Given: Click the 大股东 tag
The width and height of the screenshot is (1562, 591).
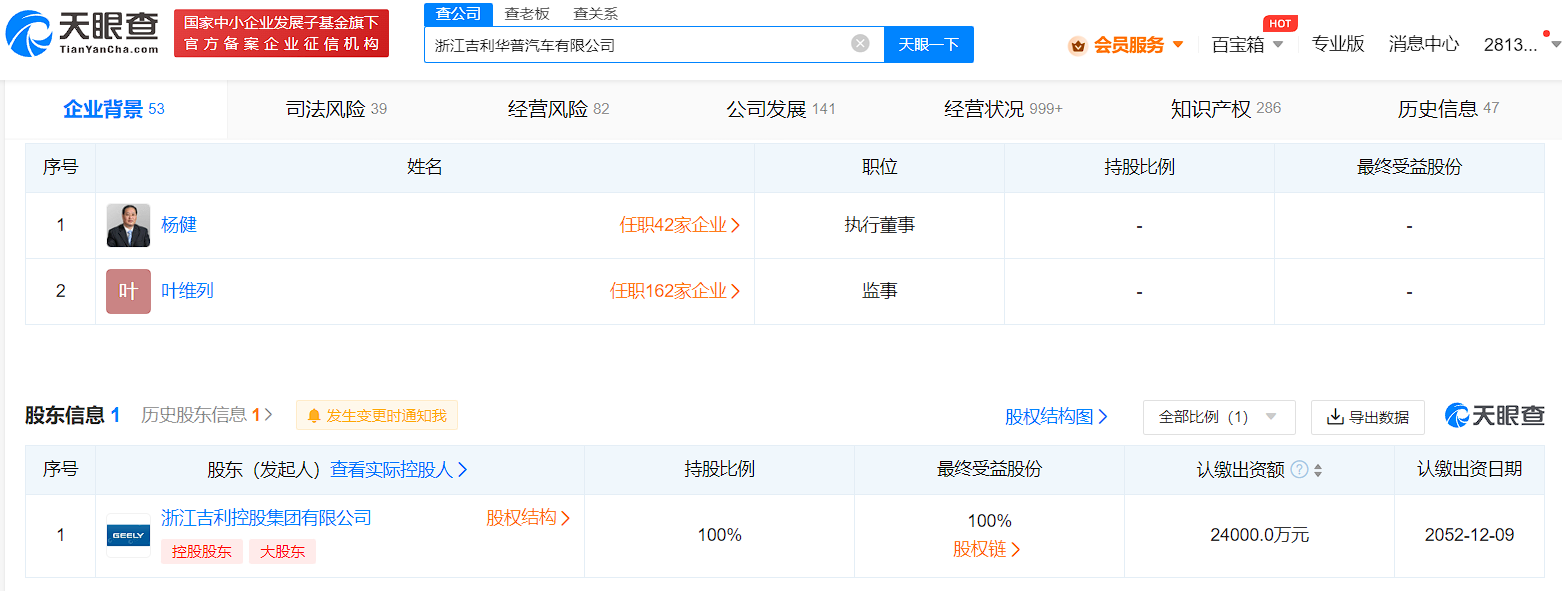Looking at the screenshot, I should 282,551.
